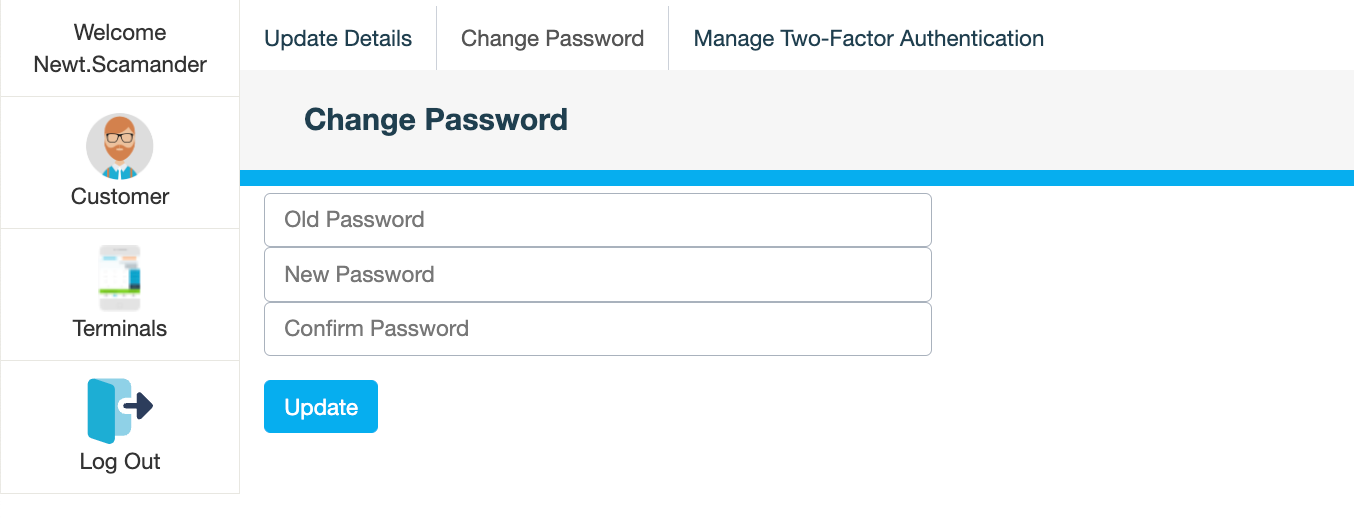This screenshot has height=526, width=1354.
Task: Open Terminals via the device icon
Action: (120, 278)
